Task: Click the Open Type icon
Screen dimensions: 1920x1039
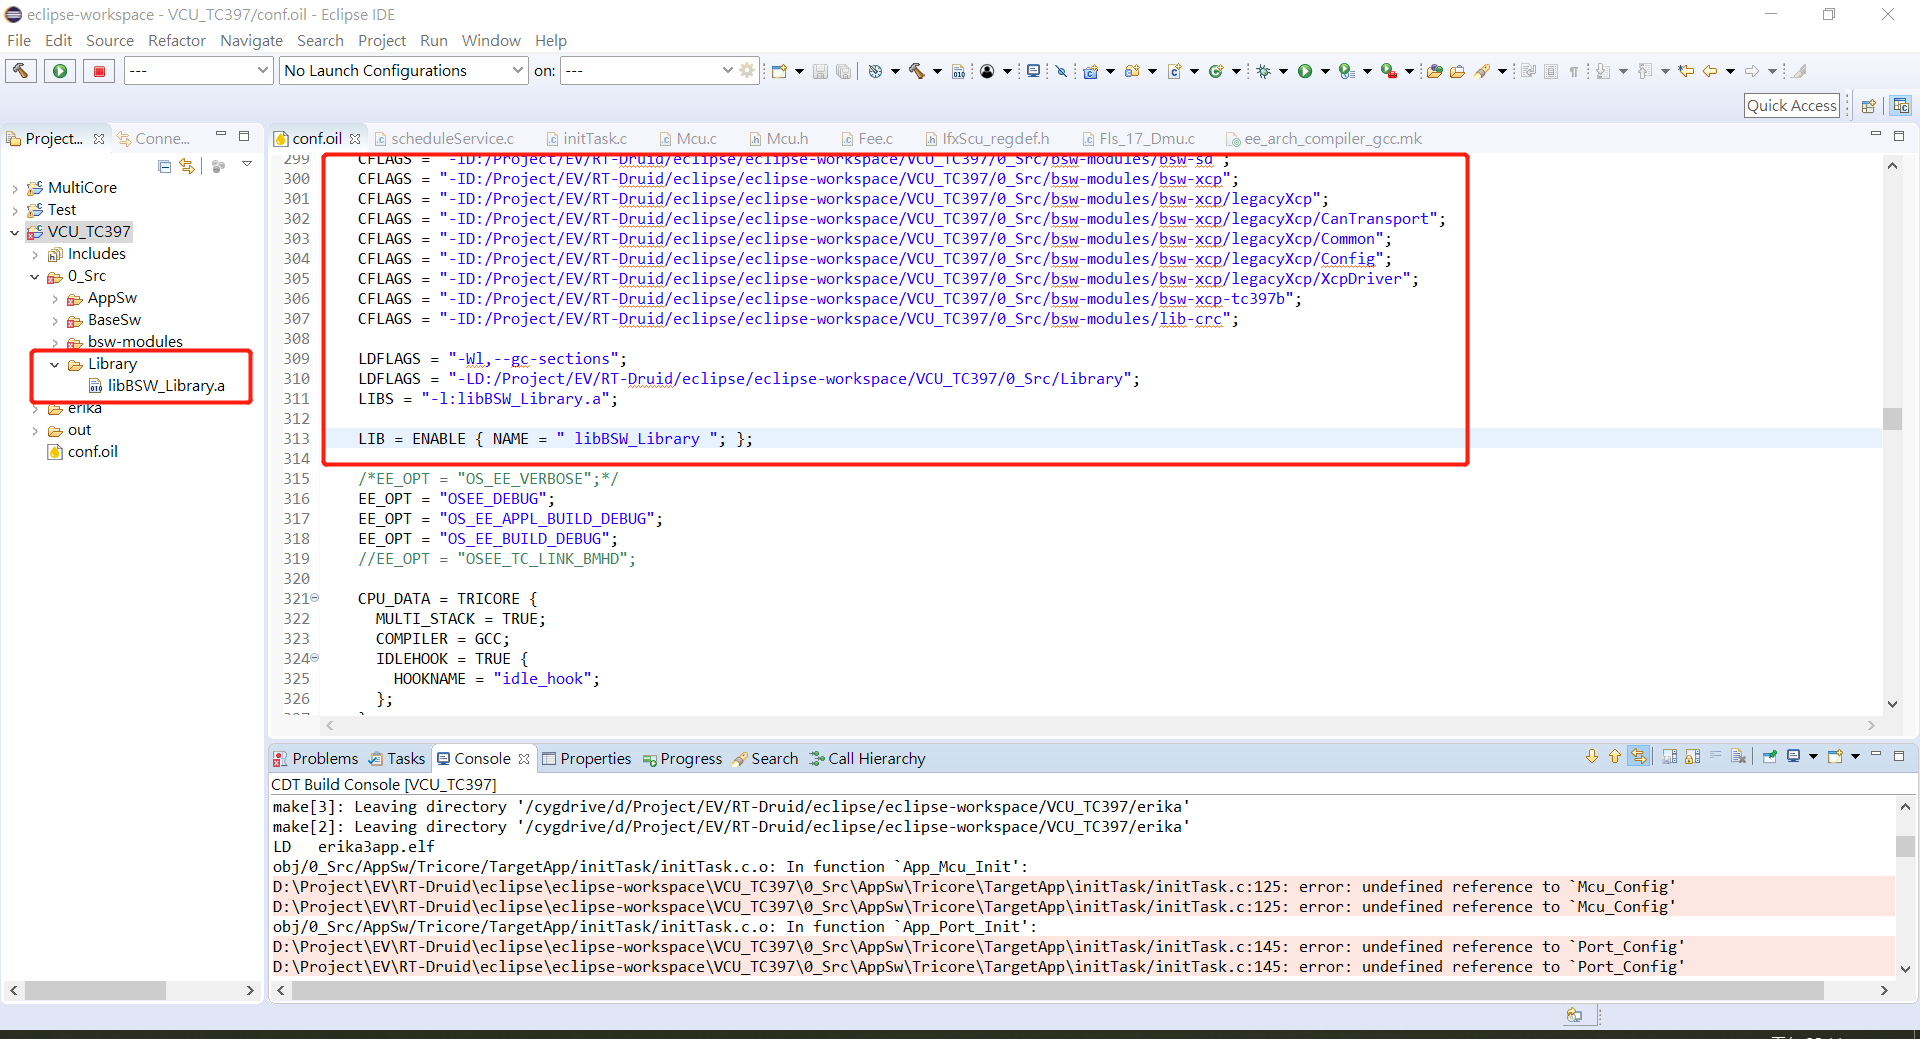Action: click(x=1434, y=71)
